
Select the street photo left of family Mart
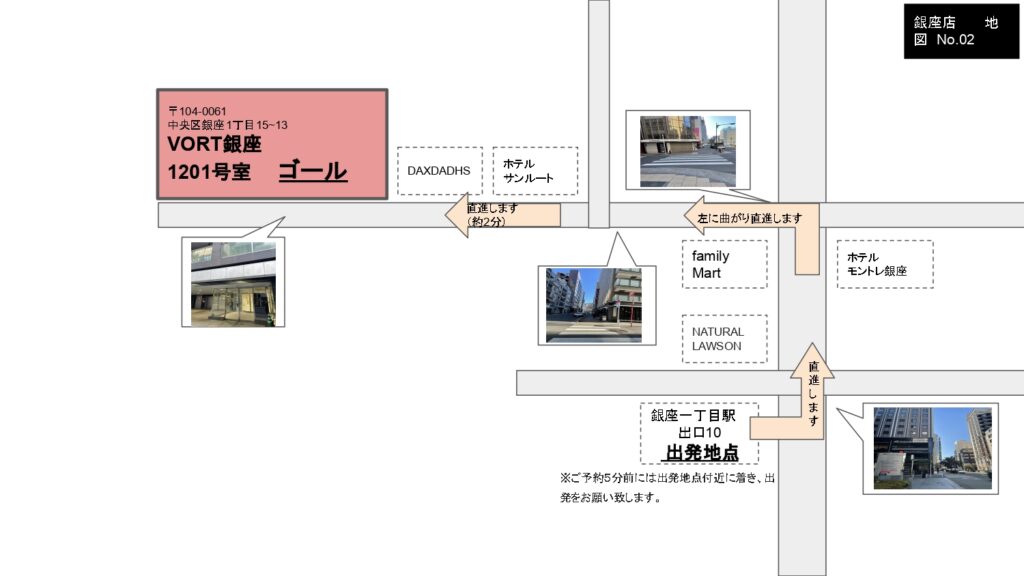click(x=593, y=305)
